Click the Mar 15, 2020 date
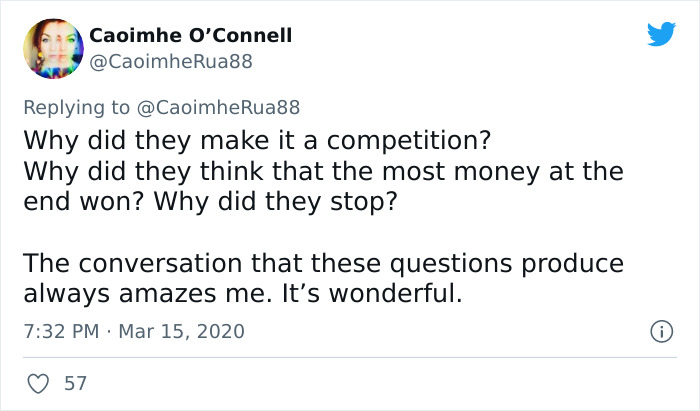This screenshot has height=411, width=700. coord(180,331)
